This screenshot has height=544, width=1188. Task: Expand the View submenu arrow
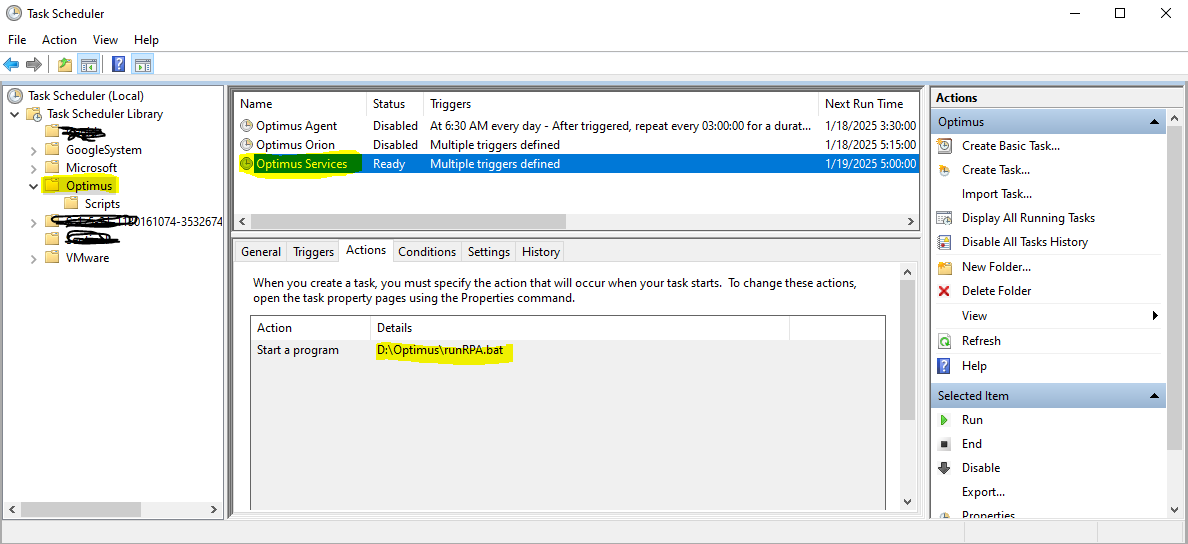pos(1155,316)
